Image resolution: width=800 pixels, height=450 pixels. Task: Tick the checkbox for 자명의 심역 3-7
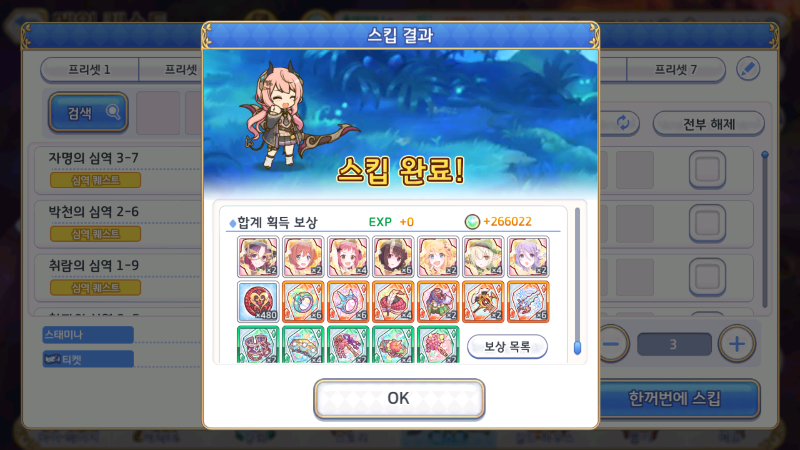707,169
